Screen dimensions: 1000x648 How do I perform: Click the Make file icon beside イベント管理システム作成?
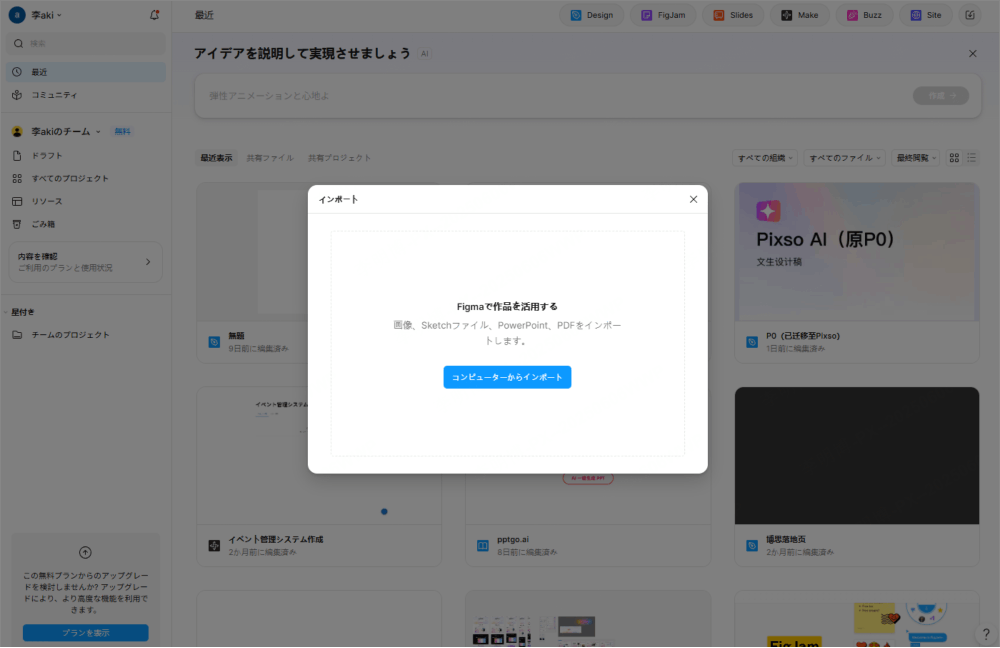coord(214,546)
